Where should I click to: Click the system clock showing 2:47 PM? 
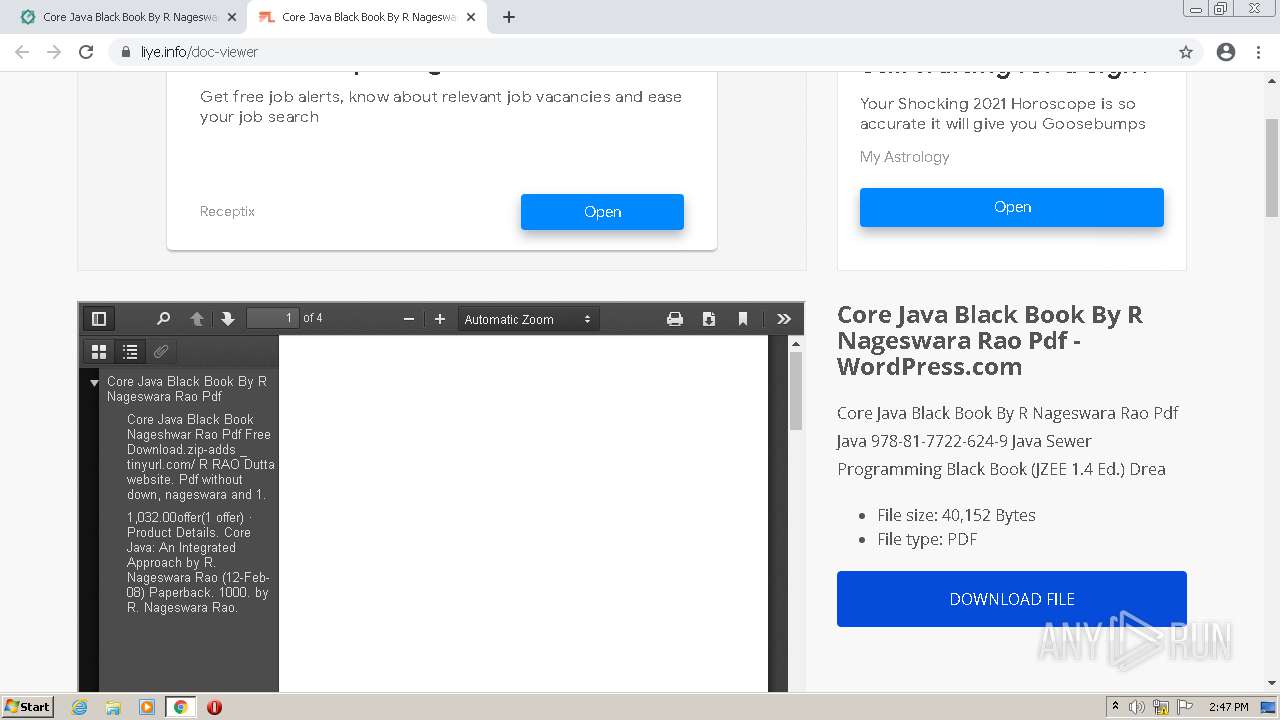[1228, 707]
